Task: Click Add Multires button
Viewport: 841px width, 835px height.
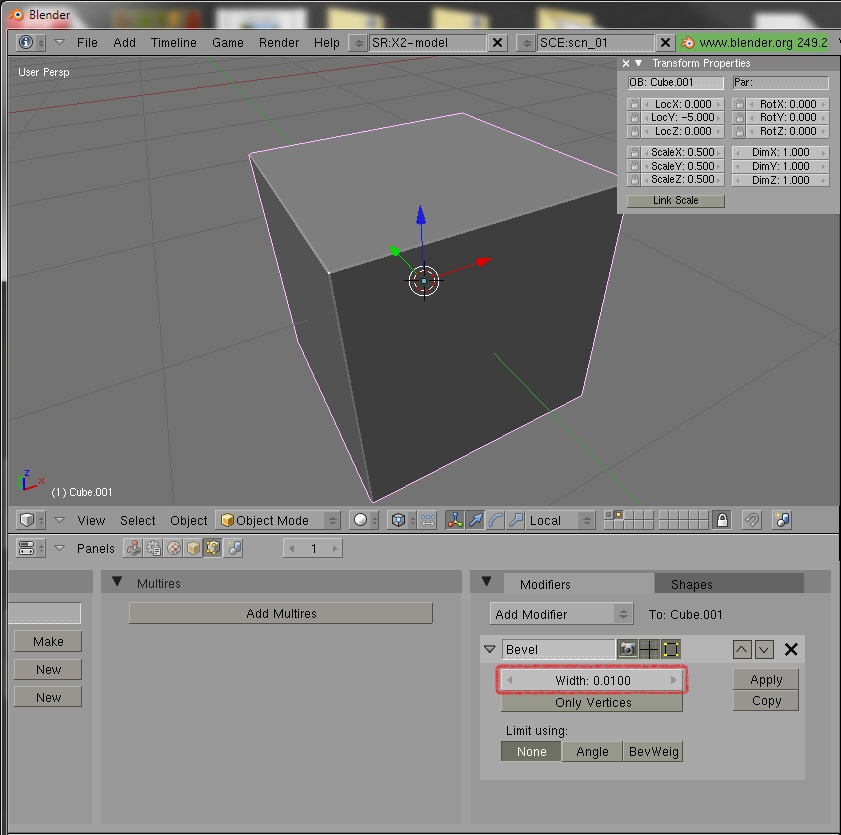Action: click(281, 613)
